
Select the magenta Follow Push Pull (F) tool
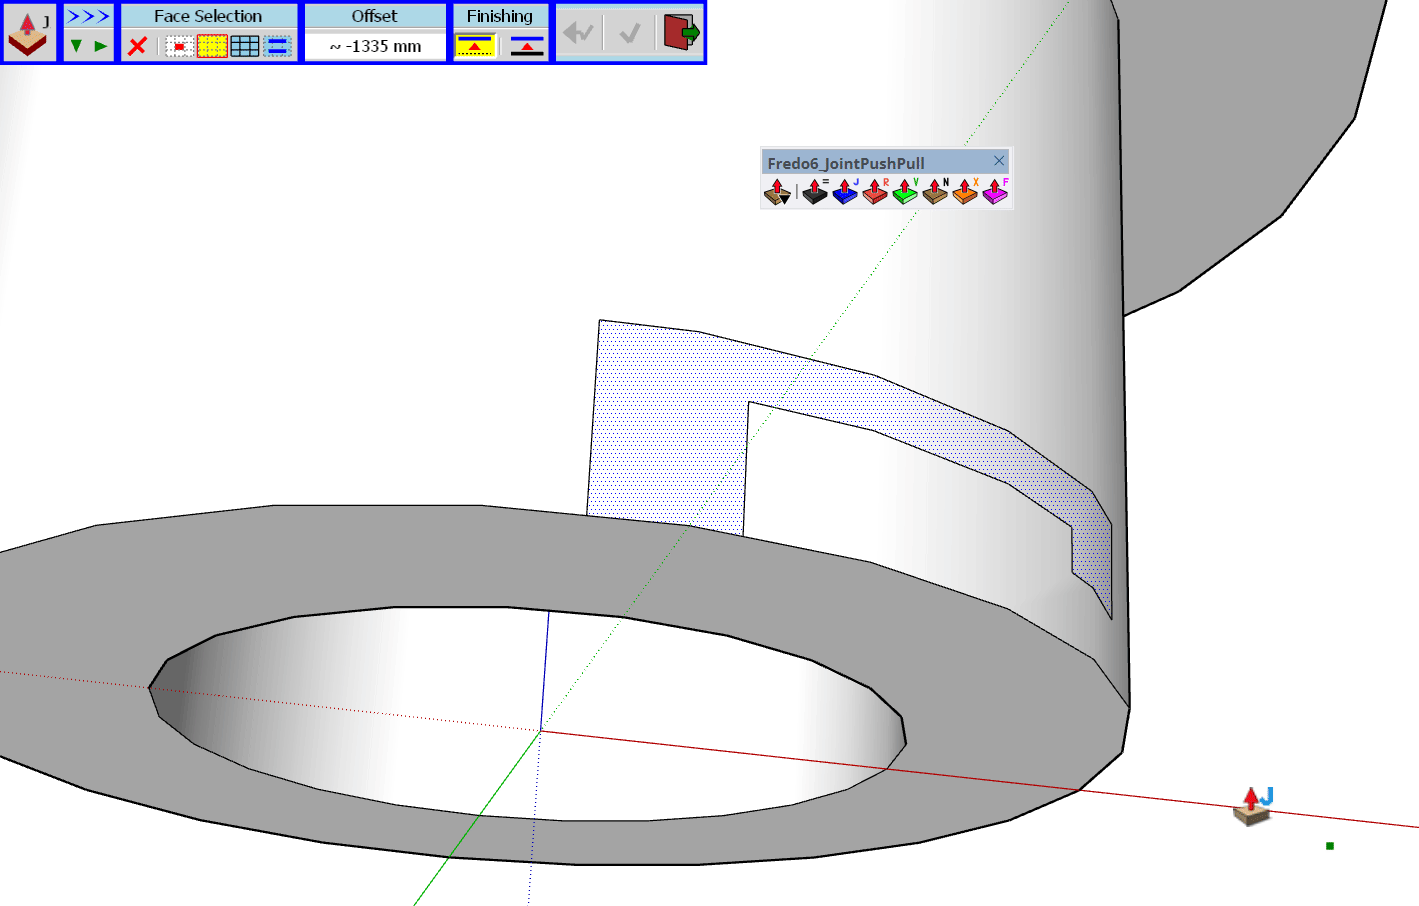tap(995, 191)
